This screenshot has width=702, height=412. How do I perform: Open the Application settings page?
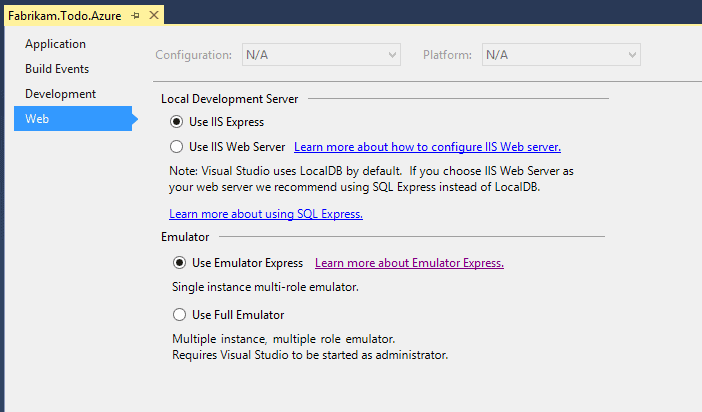[x=56, y=44]
